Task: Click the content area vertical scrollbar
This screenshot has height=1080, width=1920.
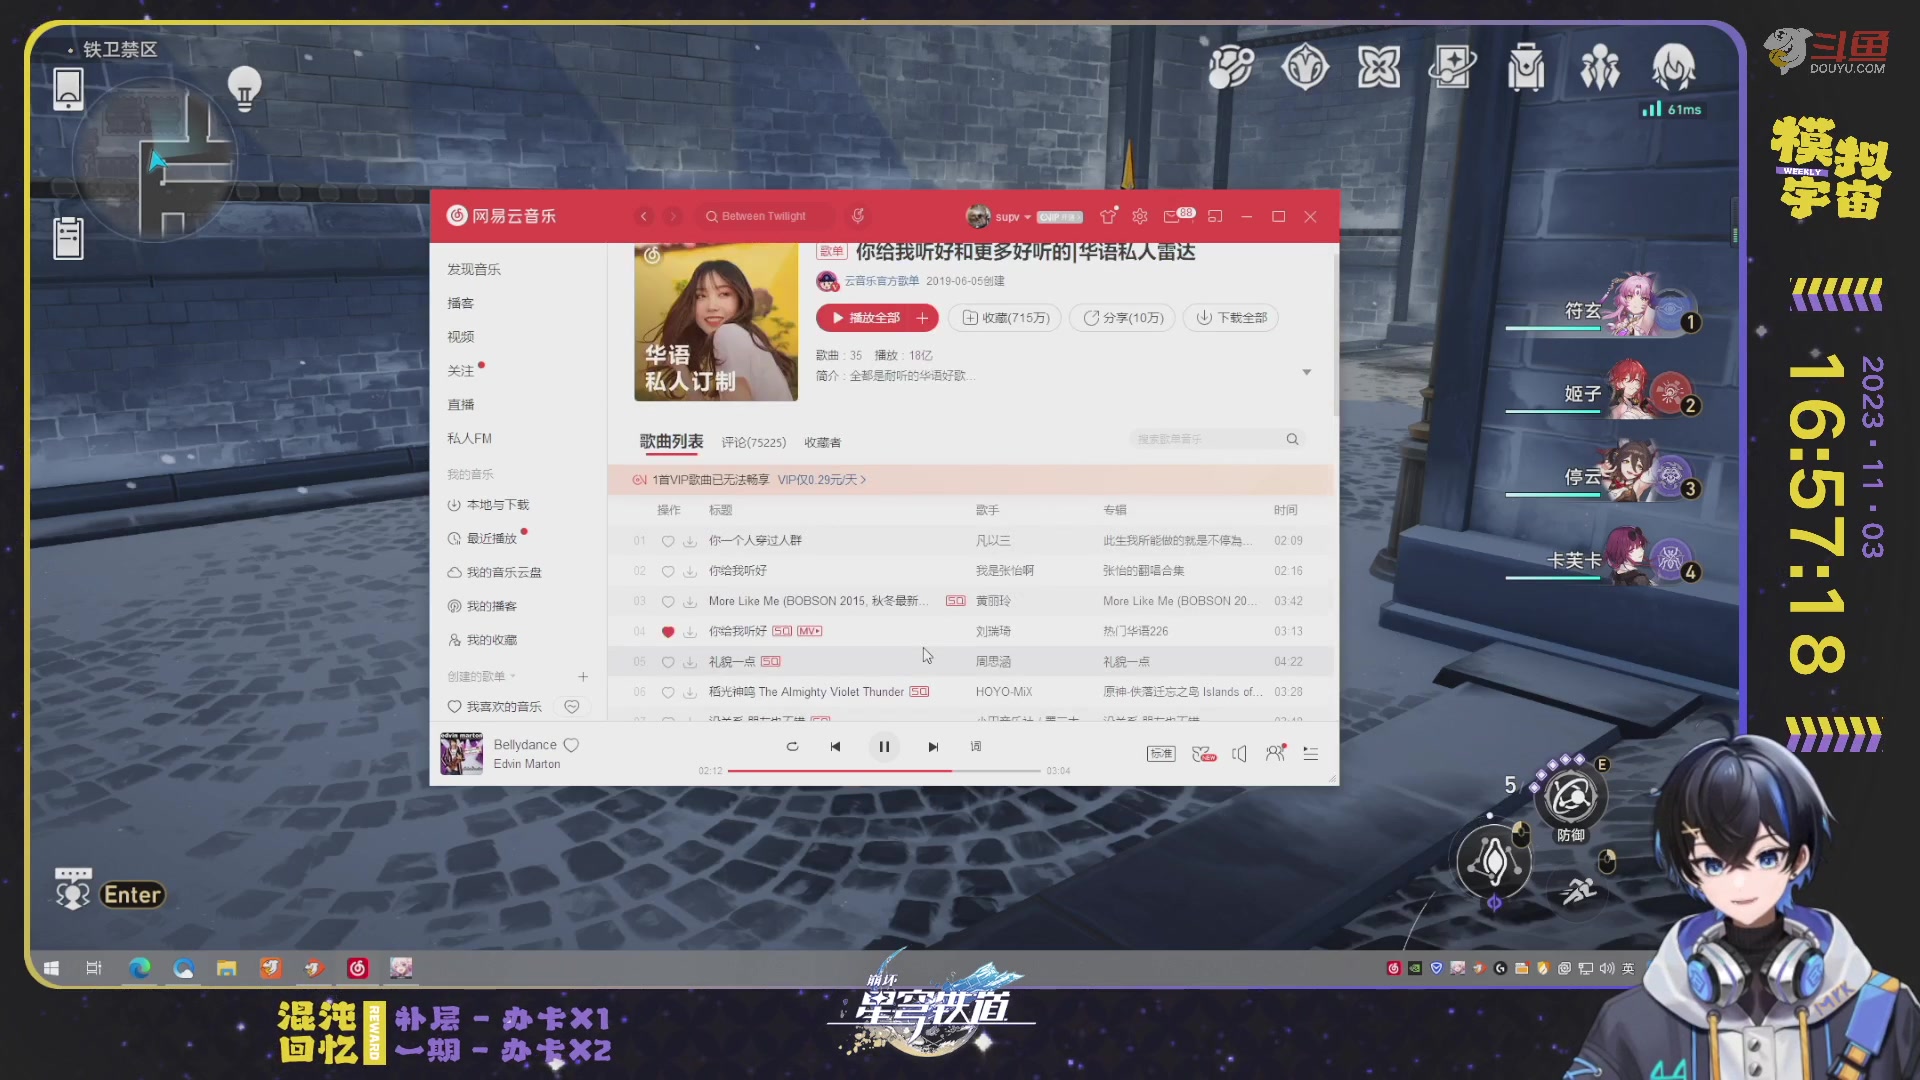Action: coord(1335,335)
